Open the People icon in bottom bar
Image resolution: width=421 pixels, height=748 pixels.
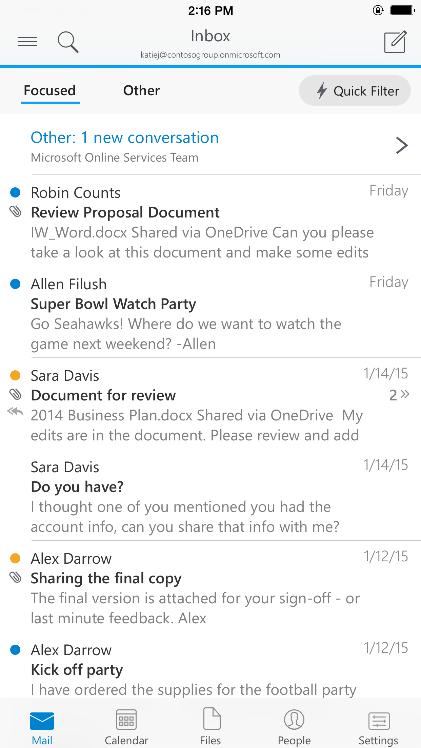pyautogui.click(x=294, y=720)
